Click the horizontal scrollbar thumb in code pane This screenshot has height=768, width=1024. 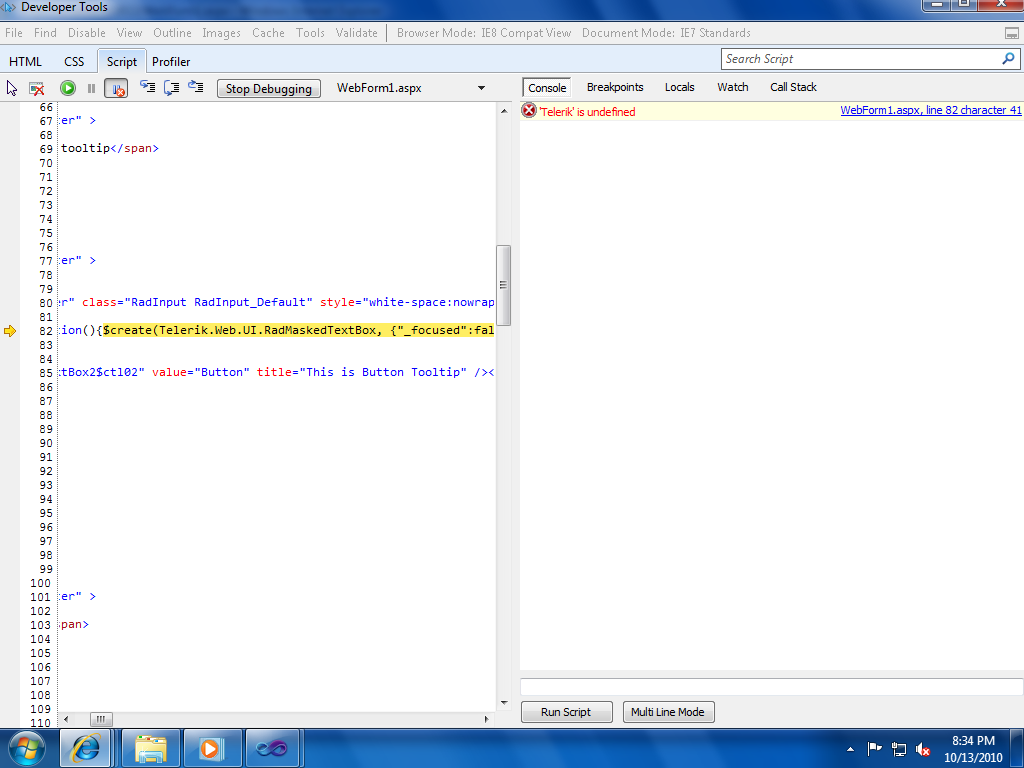point(101,719)
